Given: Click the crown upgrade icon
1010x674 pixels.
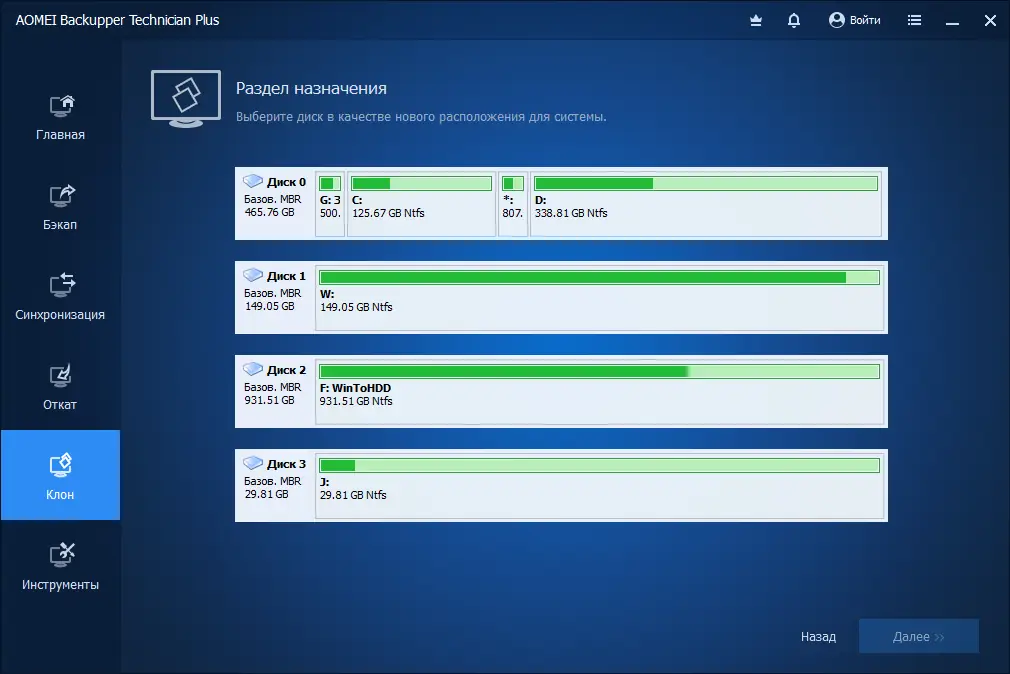Looking at the screenshot, I should 756,21.
